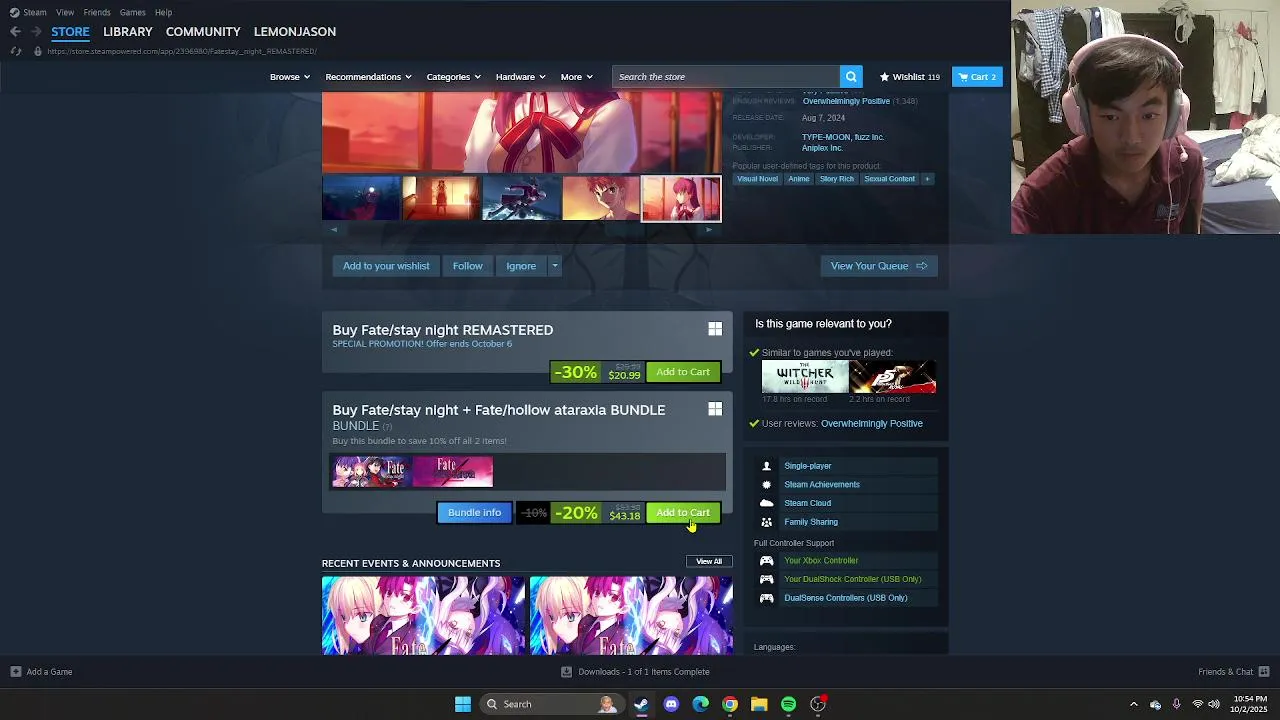This screenshot has width=1280, height=720.
Task: Click the Follow button
Action: point(467,266)
